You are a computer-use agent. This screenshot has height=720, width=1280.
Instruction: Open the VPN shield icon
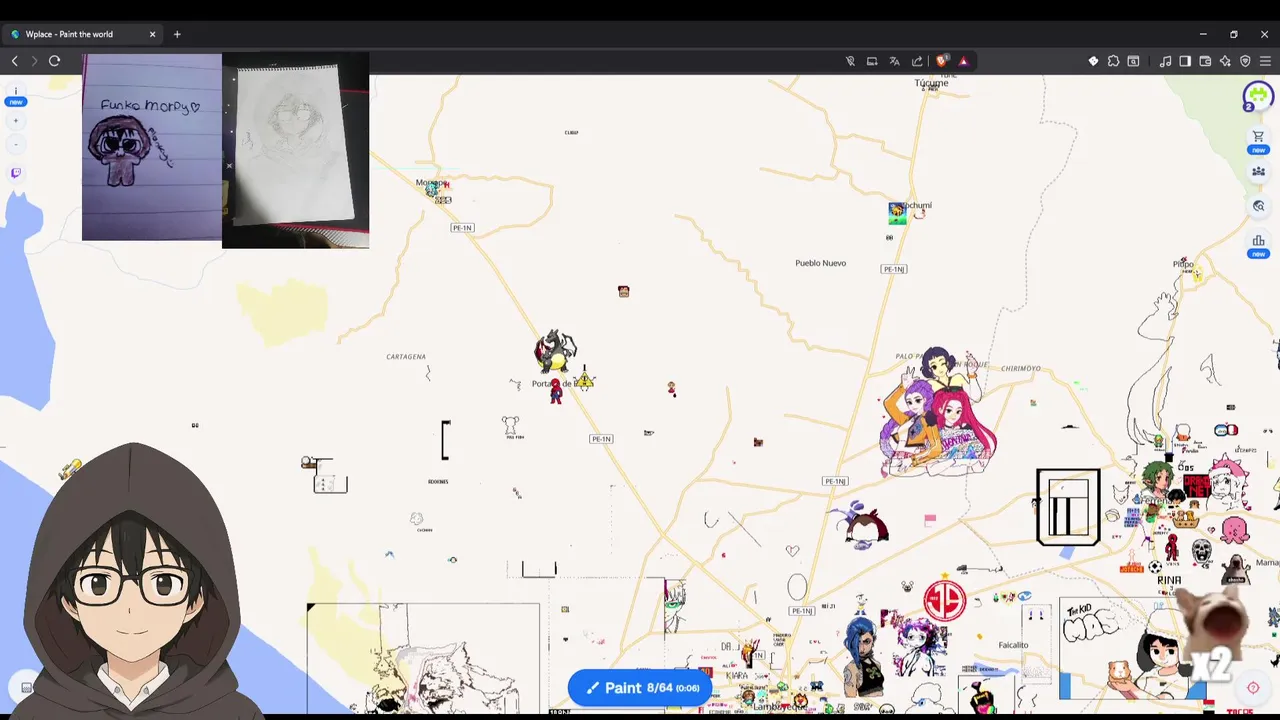(x=1245, y=61)
